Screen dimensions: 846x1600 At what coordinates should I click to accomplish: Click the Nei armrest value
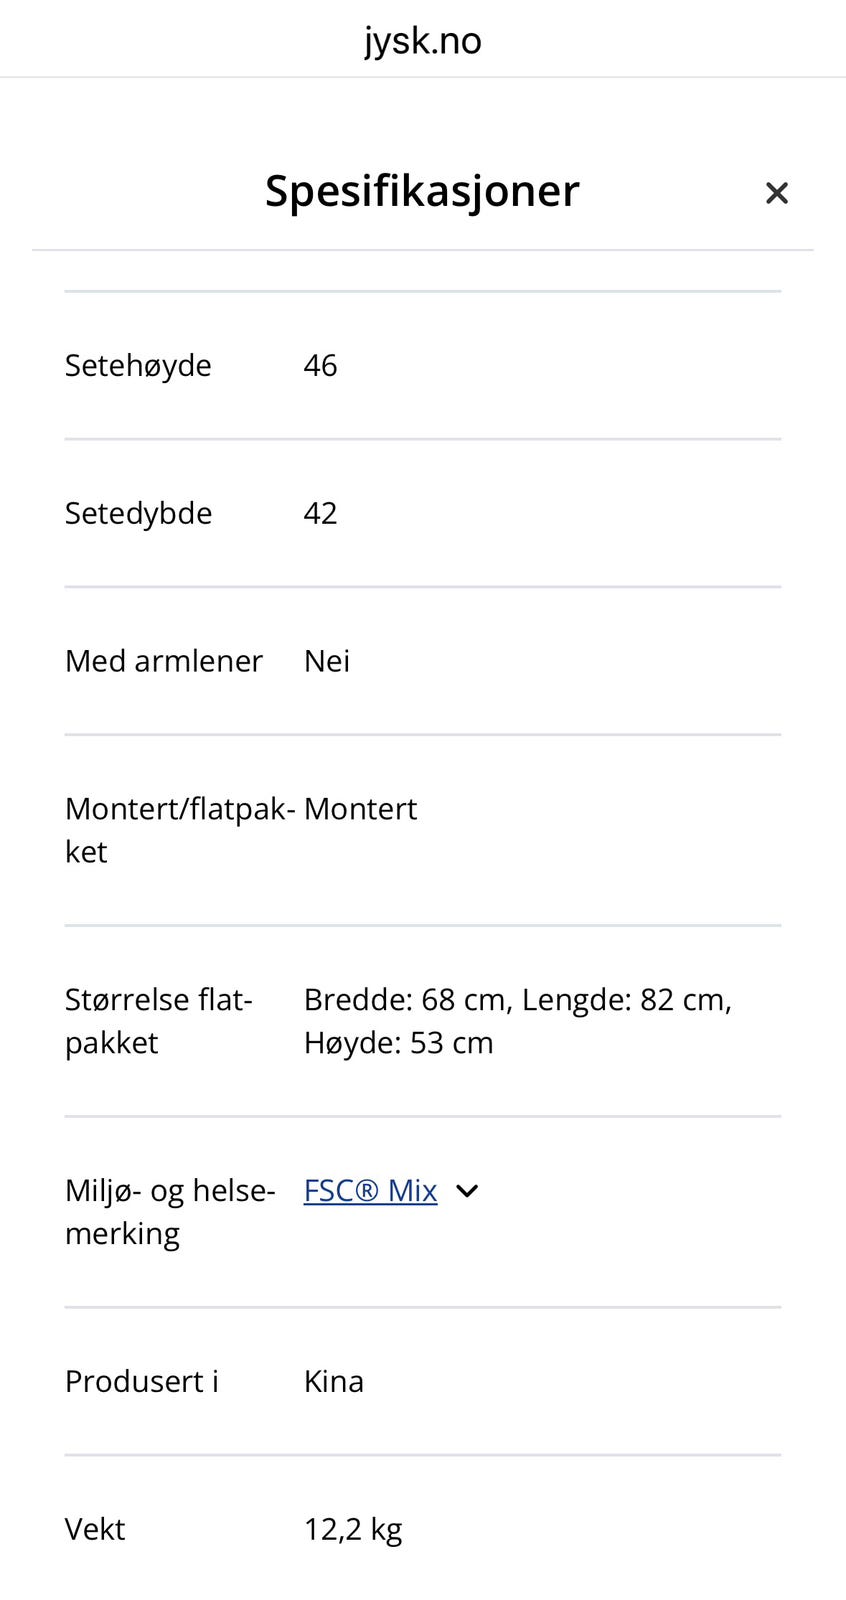327,661
